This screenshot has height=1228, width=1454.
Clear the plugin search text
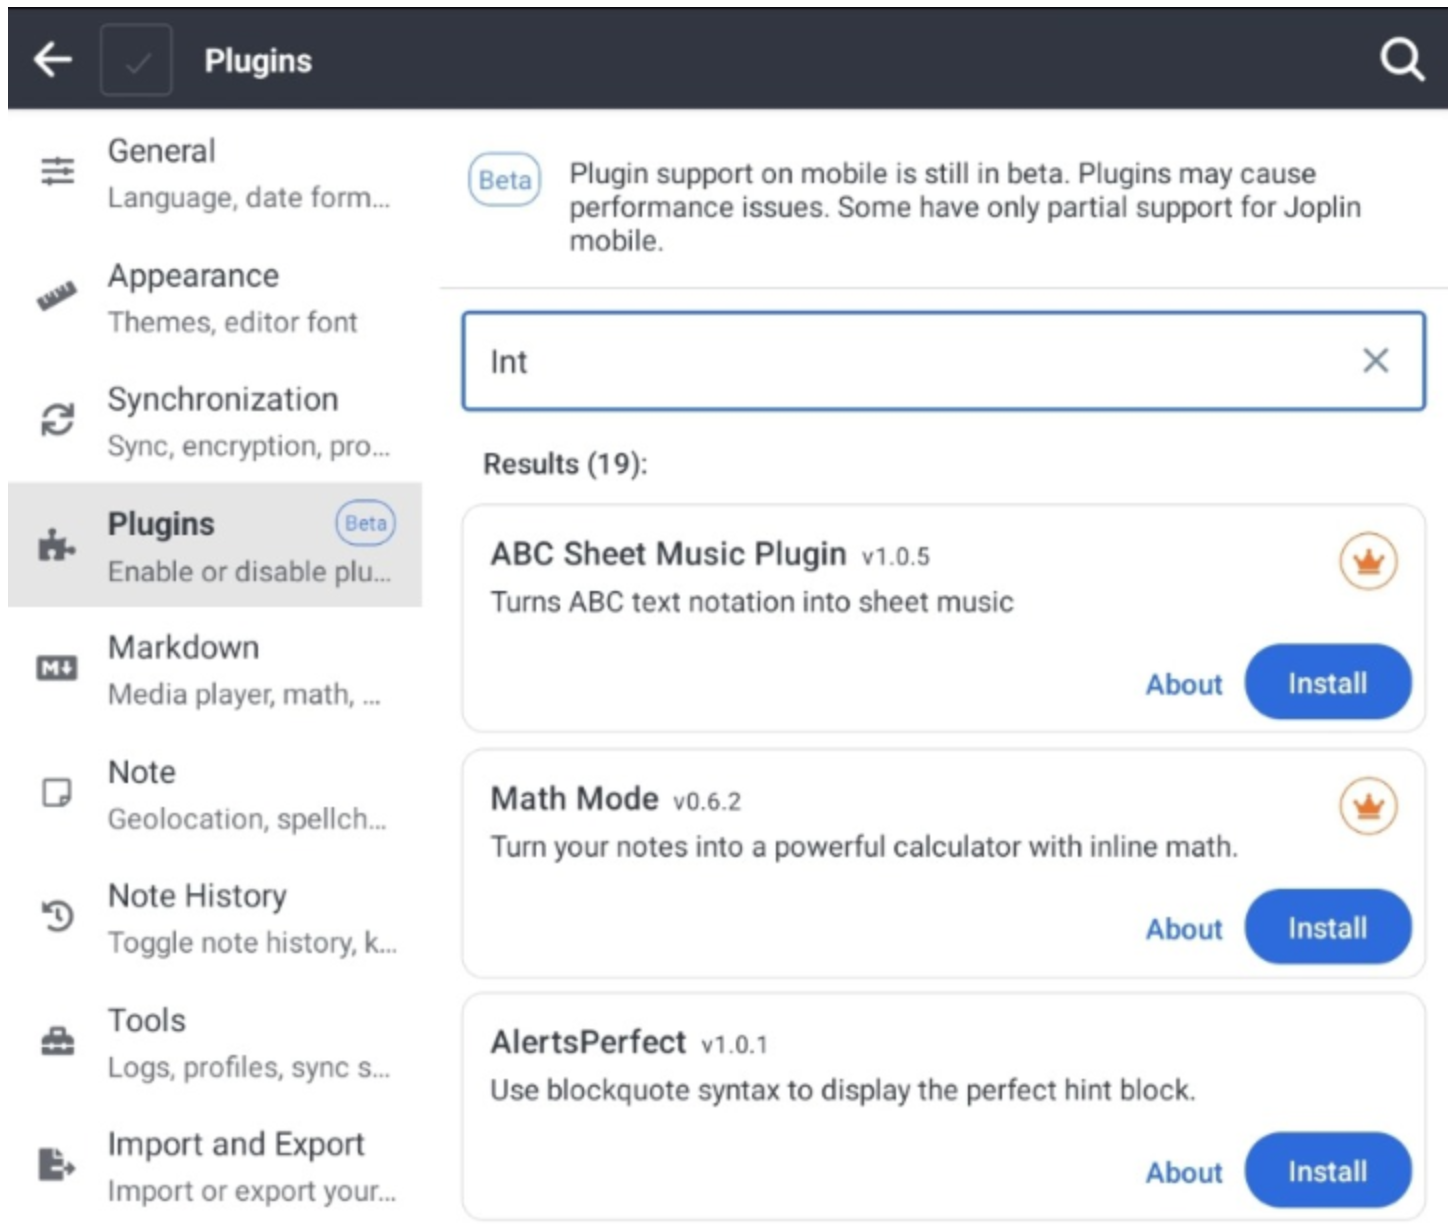[x=1375, y=361]
